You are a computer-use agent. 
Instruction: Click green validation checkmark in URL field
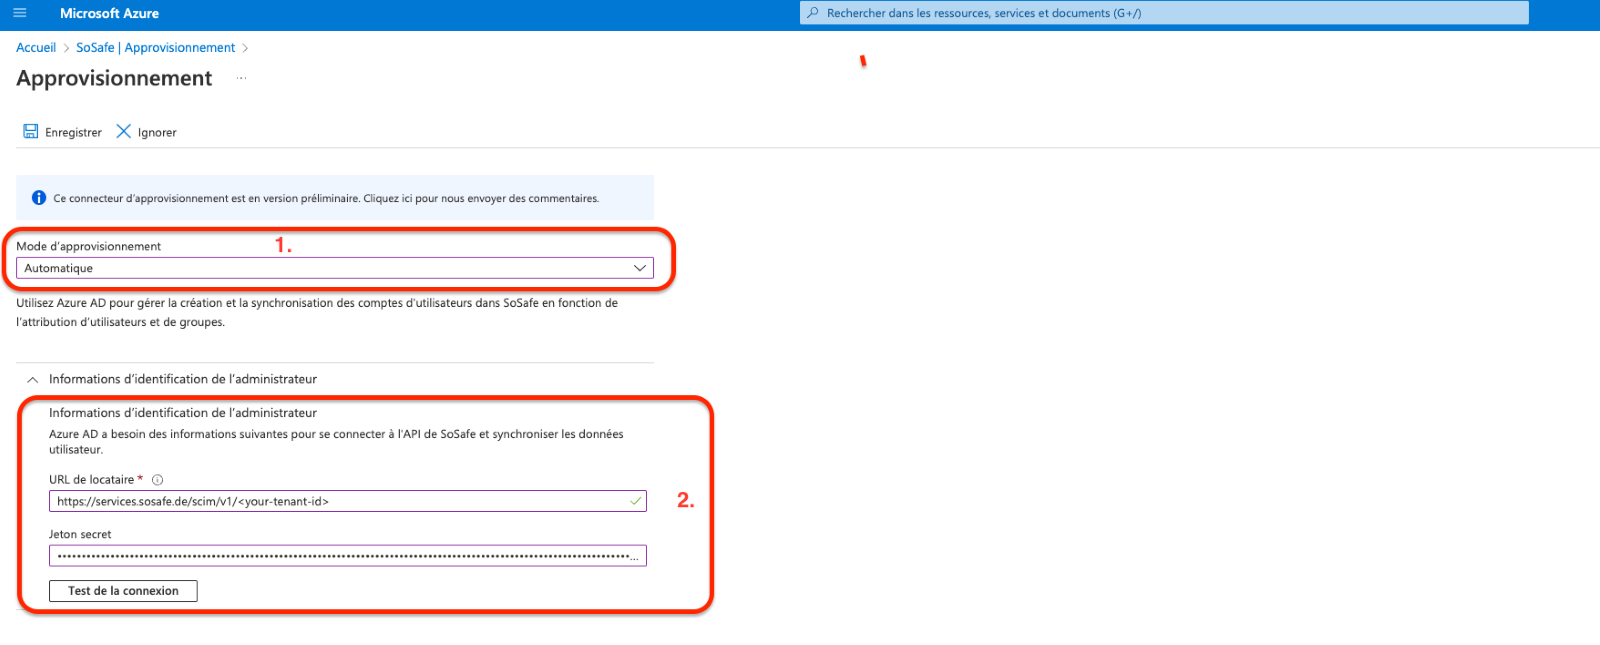click(x=635, y=501)
